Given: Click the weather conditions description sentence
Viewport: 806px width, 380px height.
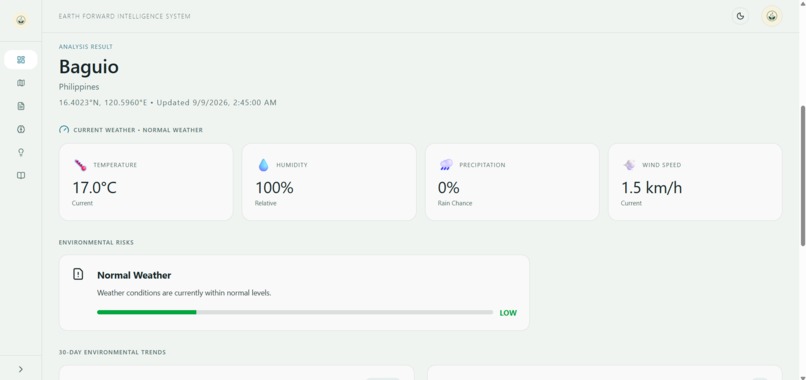Looking at the screenshot, I should coord(184,293).
